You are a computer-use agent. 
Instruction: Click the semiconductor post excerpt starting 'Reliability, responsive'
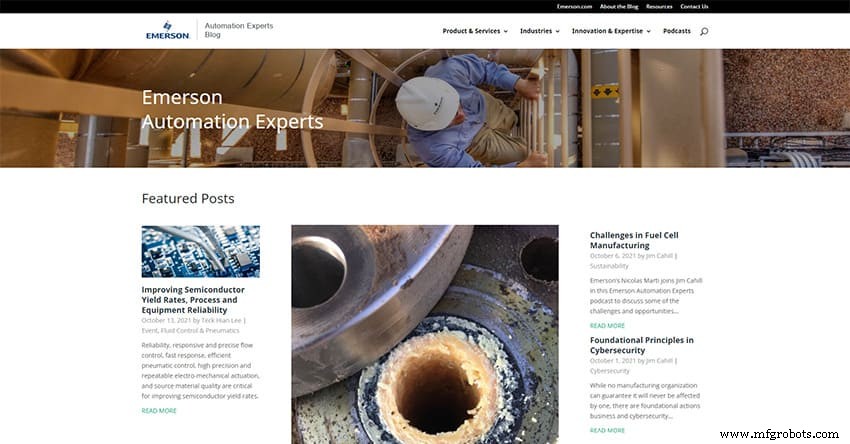click(201, 371)
